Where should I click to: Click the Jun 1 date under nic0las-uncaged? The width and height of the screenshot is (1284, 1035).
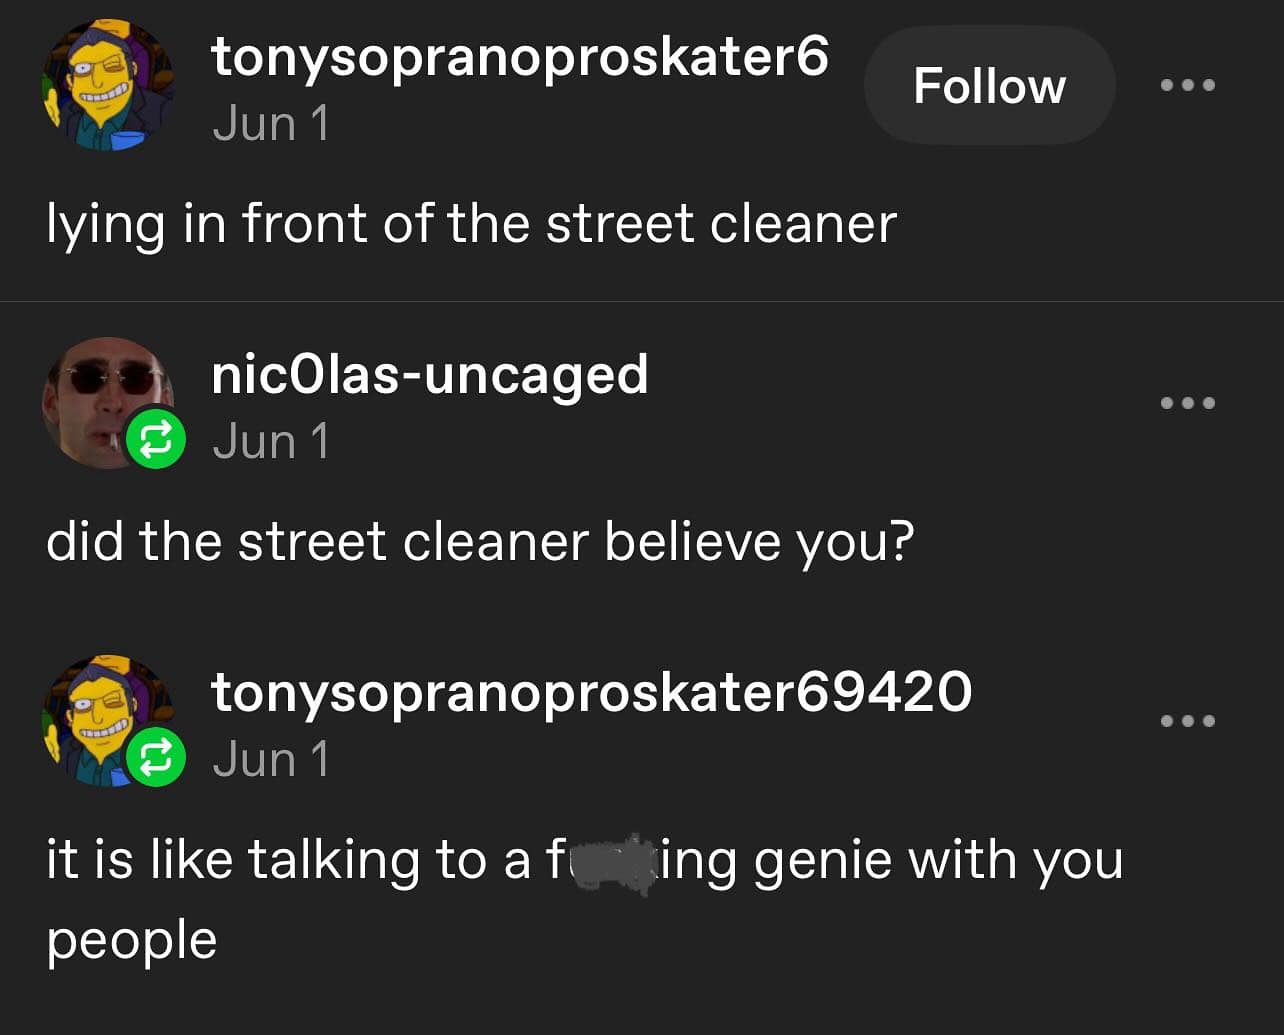point(270,442)
